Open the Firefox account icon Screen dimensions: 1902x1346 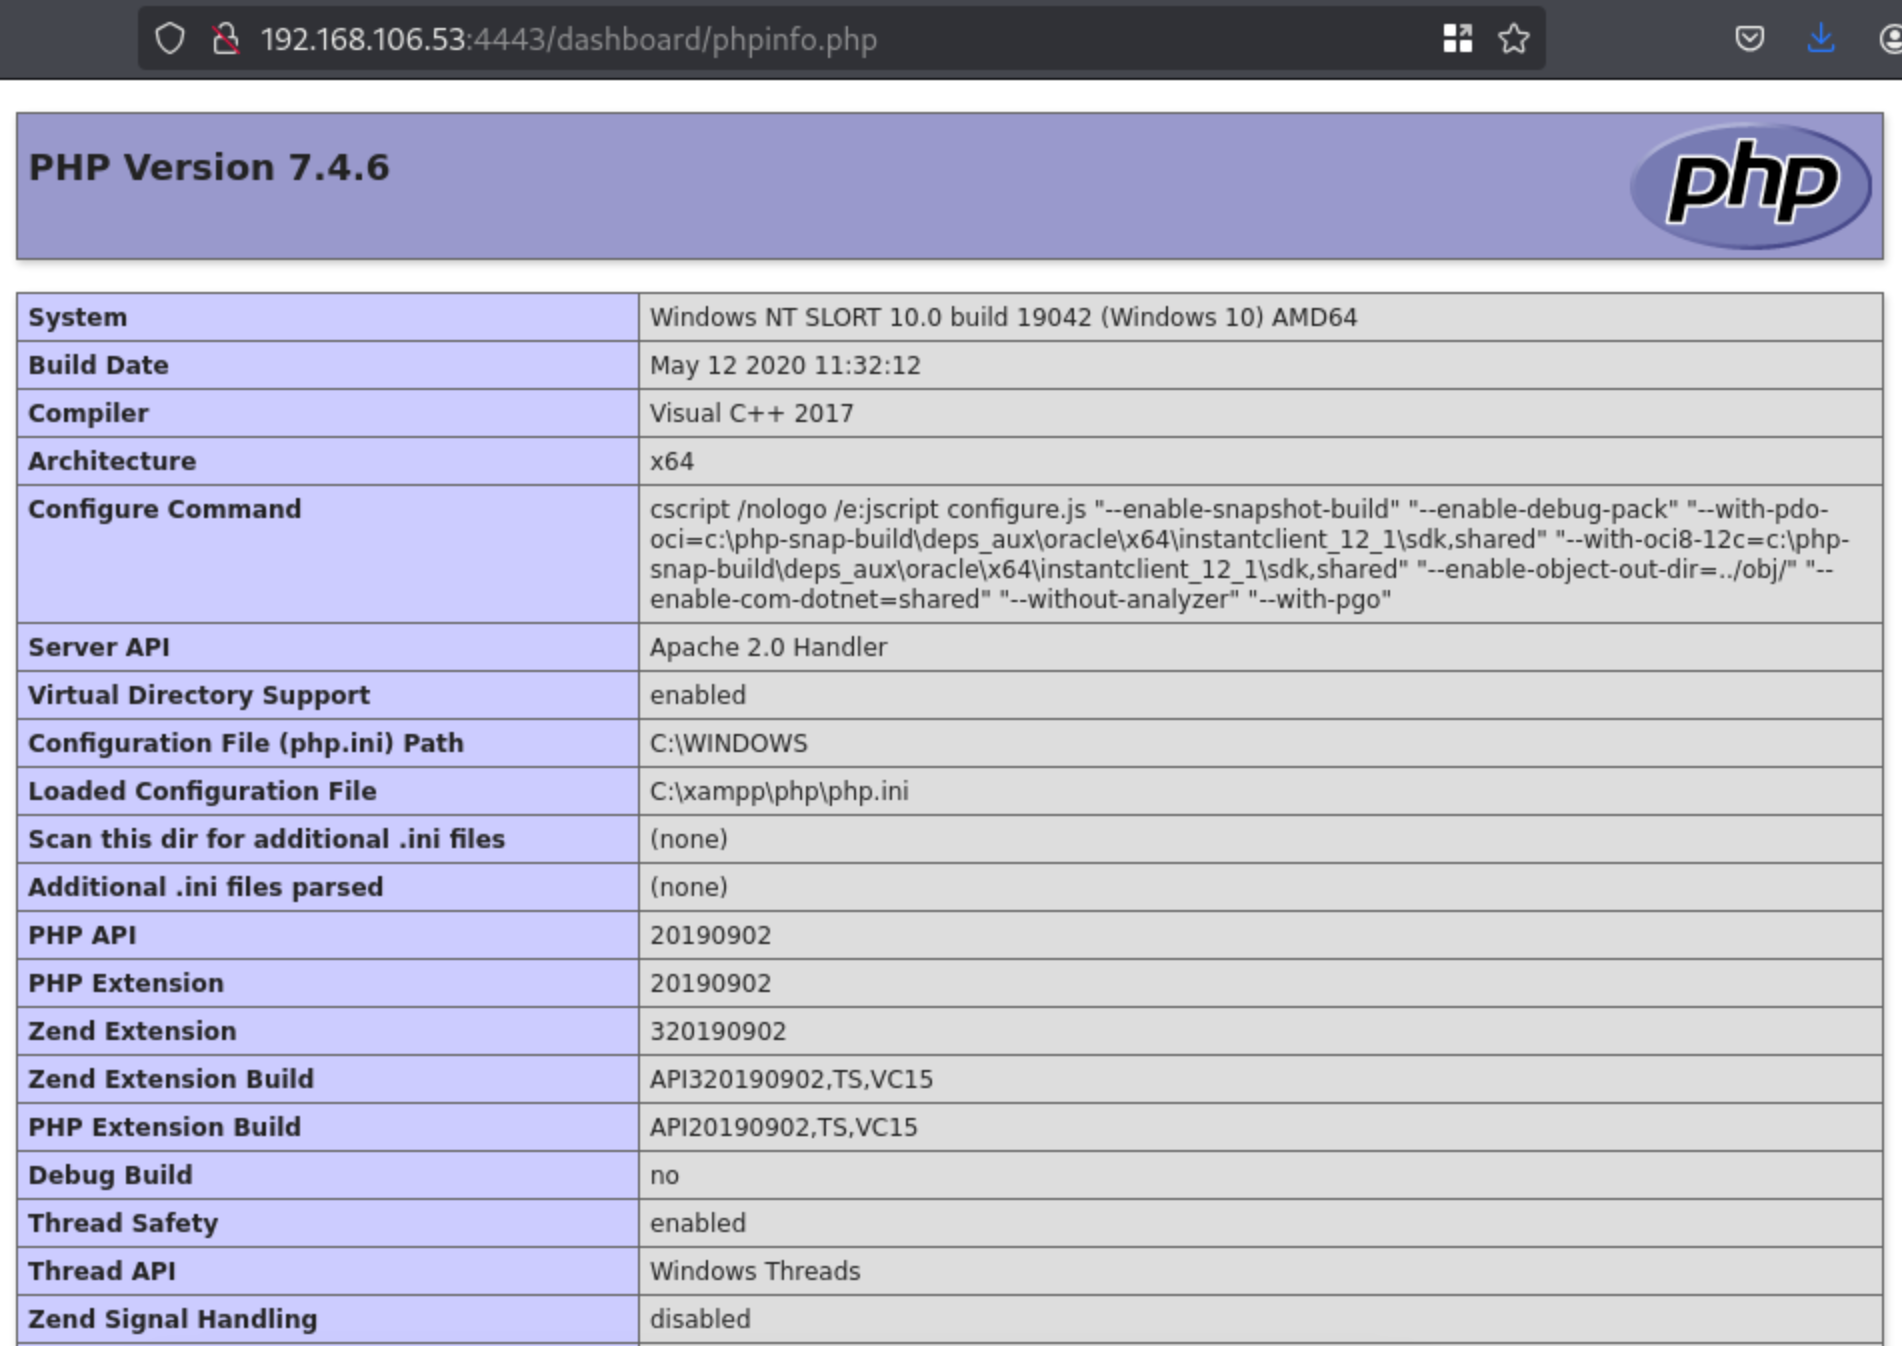pos(1889,39)
